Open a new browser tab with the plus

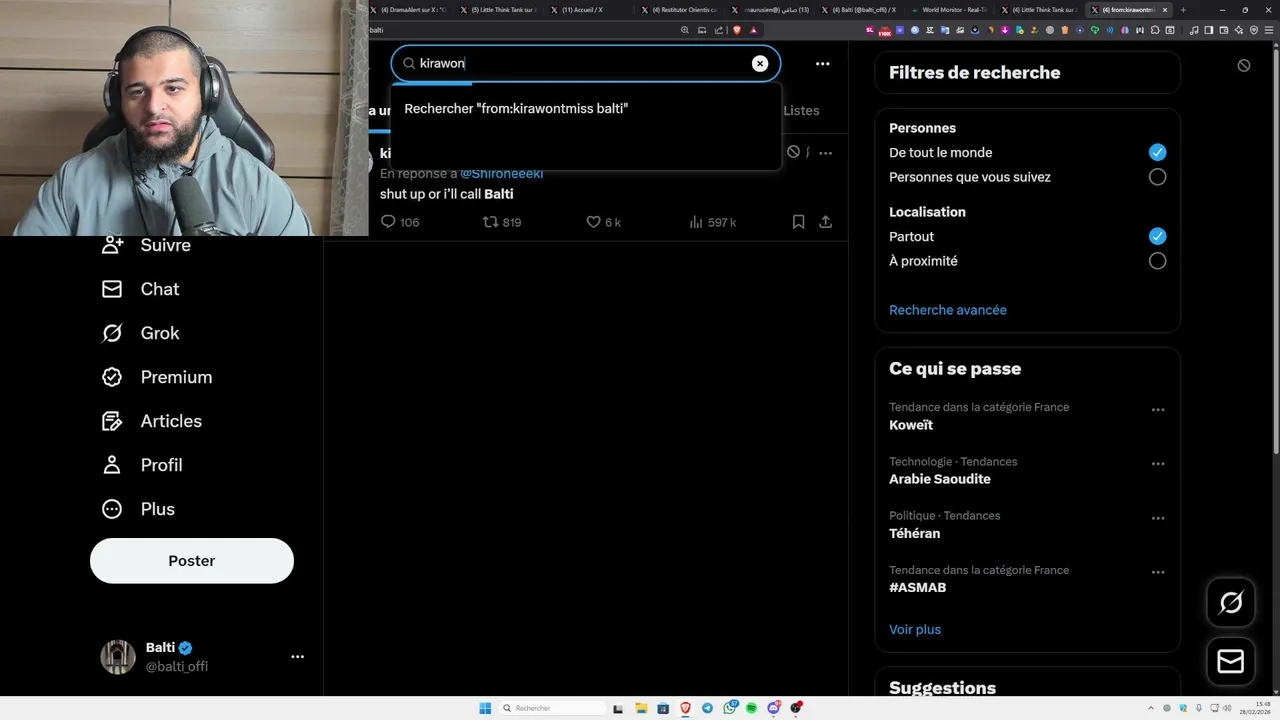click(x=1183, y=9)
